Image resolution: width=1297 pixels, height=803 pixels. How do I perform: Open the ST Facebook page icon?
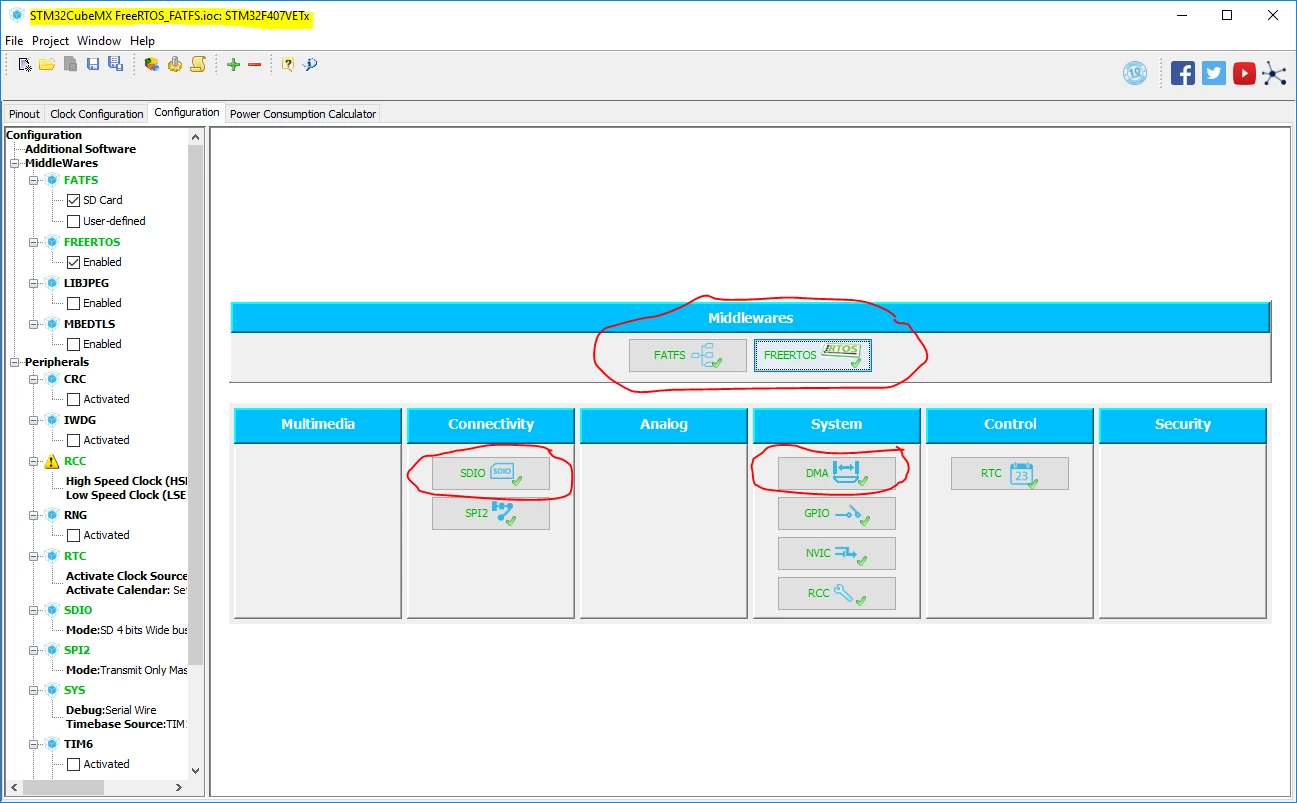(1183, 72)
